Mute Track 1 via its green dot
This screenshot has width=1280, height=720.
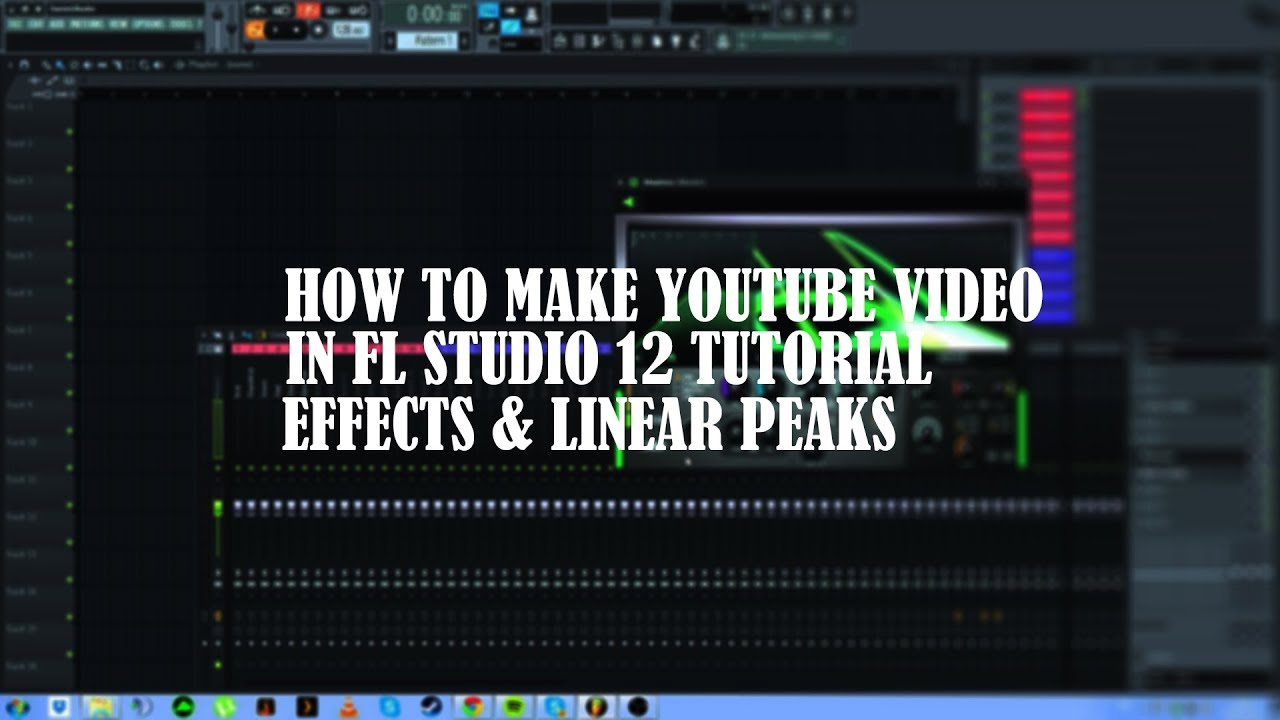tap(70, 131)
